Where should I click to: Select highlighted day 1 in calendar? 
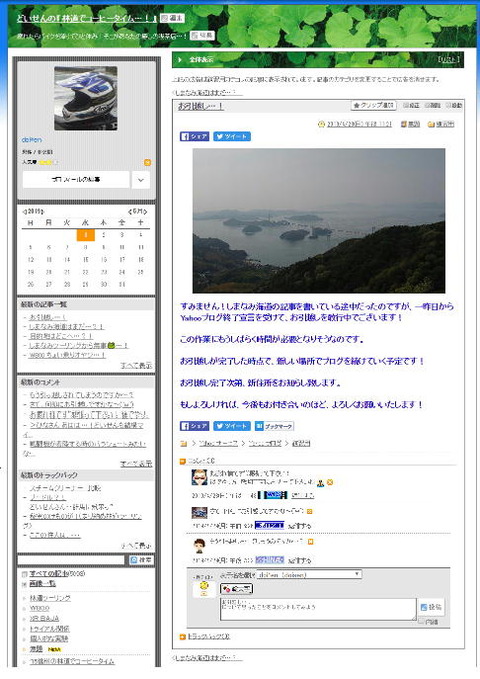point(85,235)
